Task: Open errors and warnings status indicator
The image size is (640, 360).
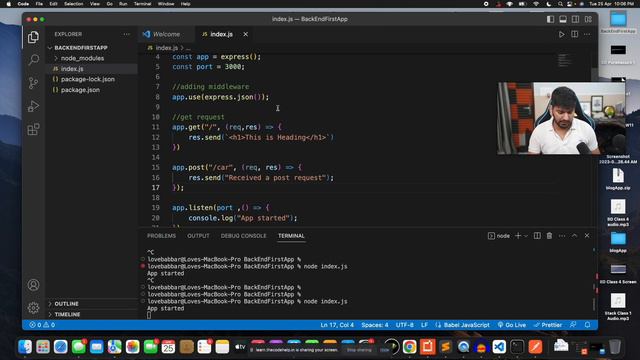Action: pyautogui.click(x=42, y=325)
